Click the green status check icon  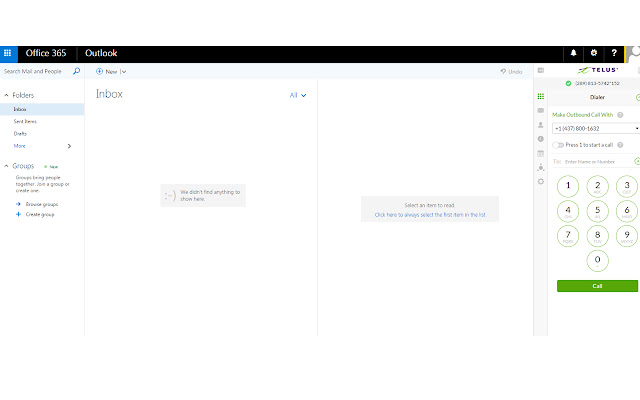pyautogui.click(x=568, y=83)
